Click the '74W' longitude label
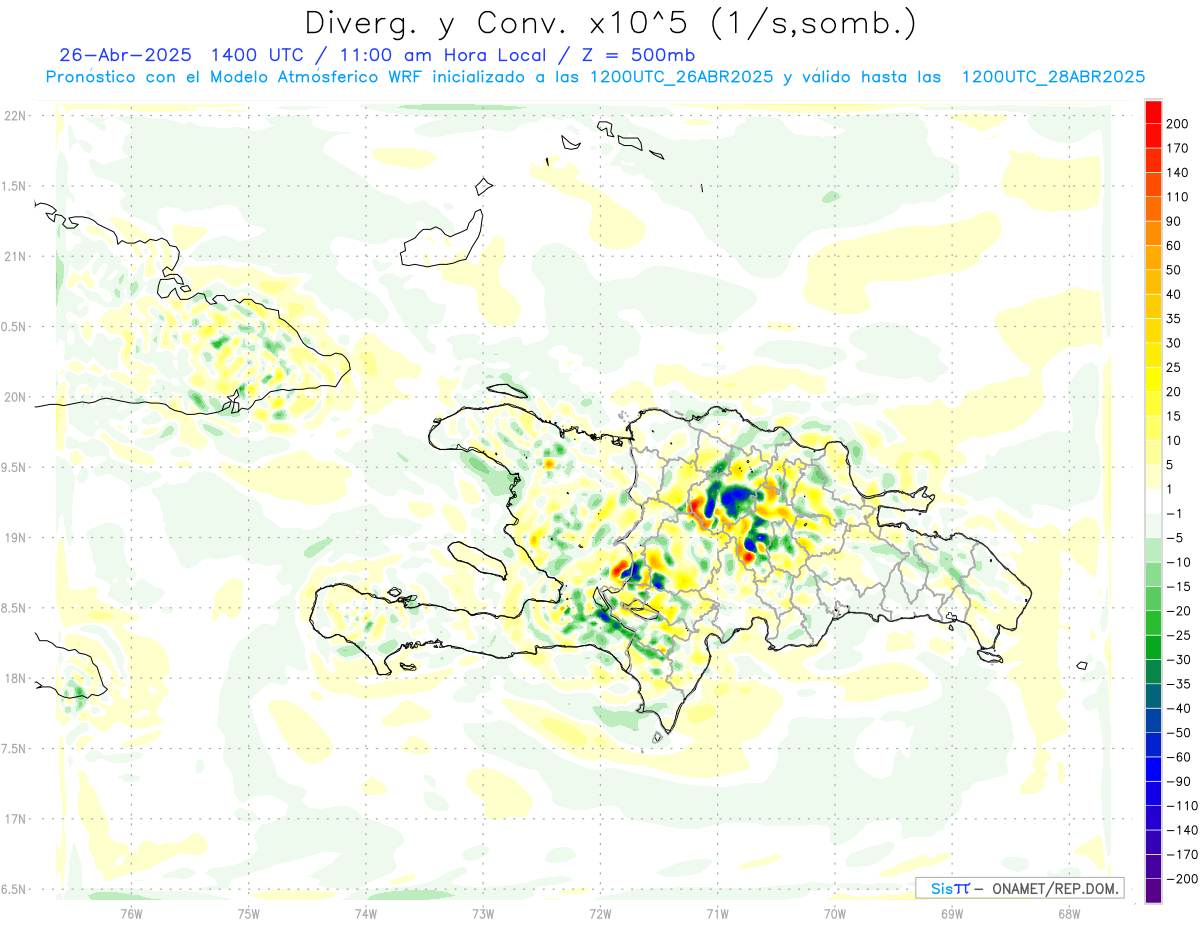Screen dimensions: 1200x927 366,912
